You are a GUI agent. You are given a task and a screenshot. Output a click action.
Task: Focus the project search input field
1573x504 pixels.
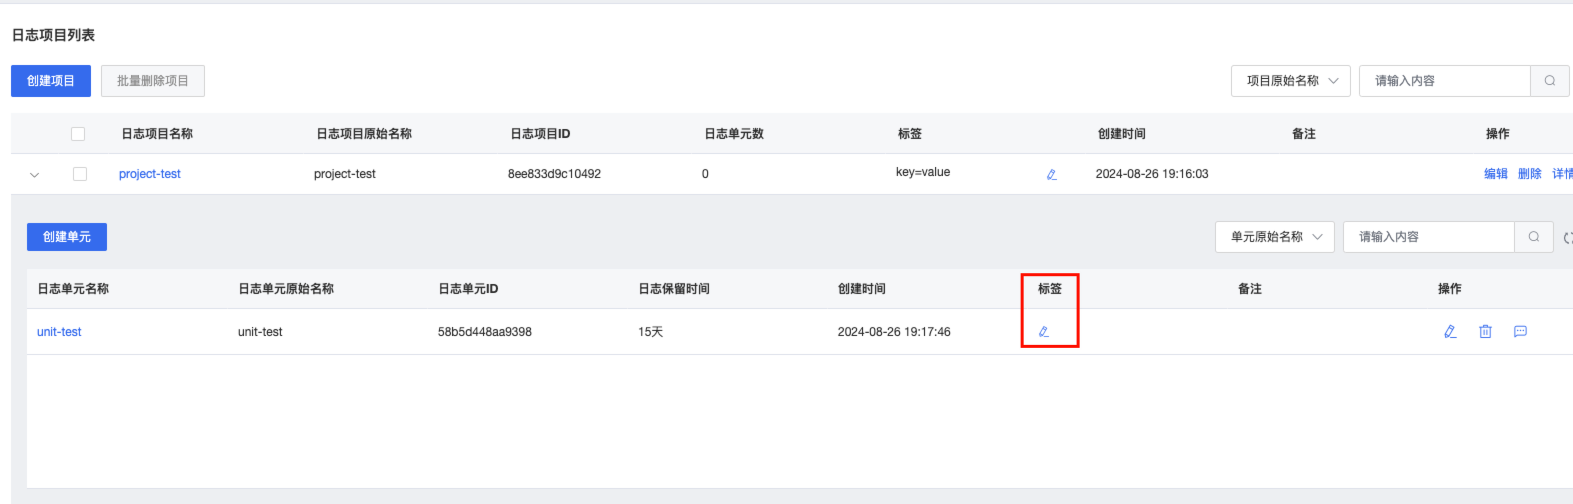click(x=1445, y=81)
